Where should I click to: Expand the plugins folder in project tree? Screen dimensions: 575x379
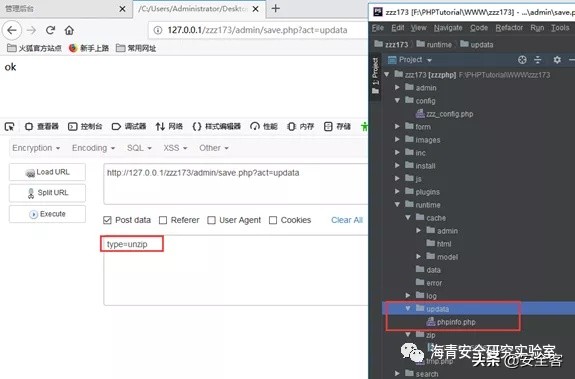(397, 191)
